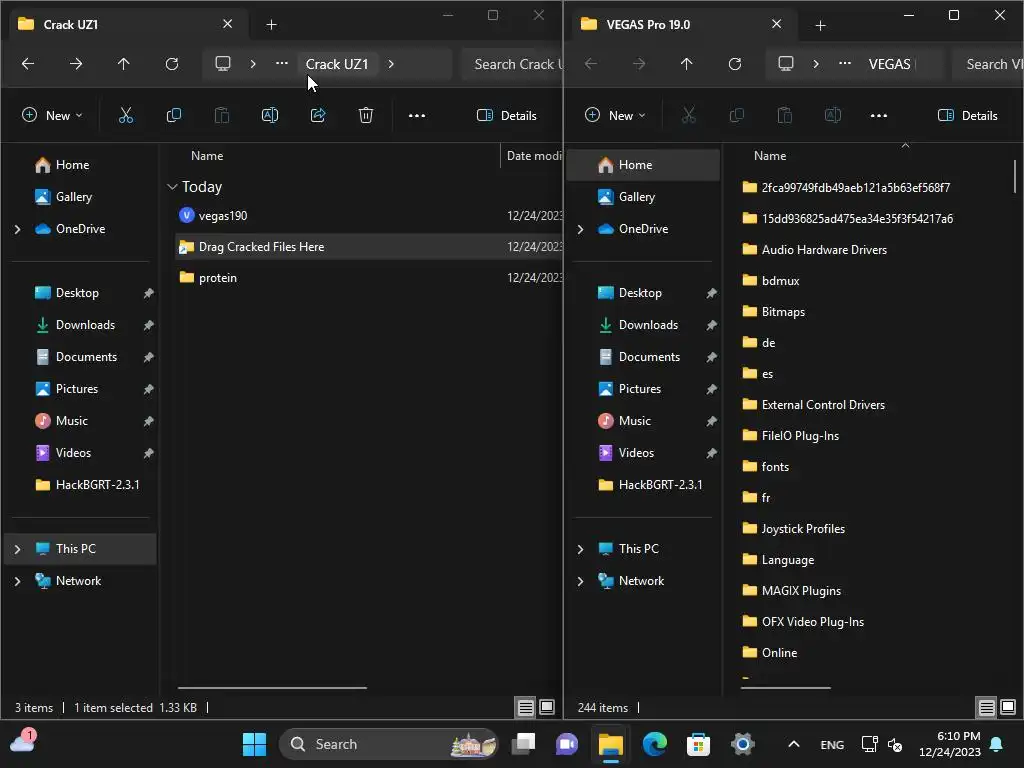Click horizontal scrollbar in Crack UZ1 file list

272,688
